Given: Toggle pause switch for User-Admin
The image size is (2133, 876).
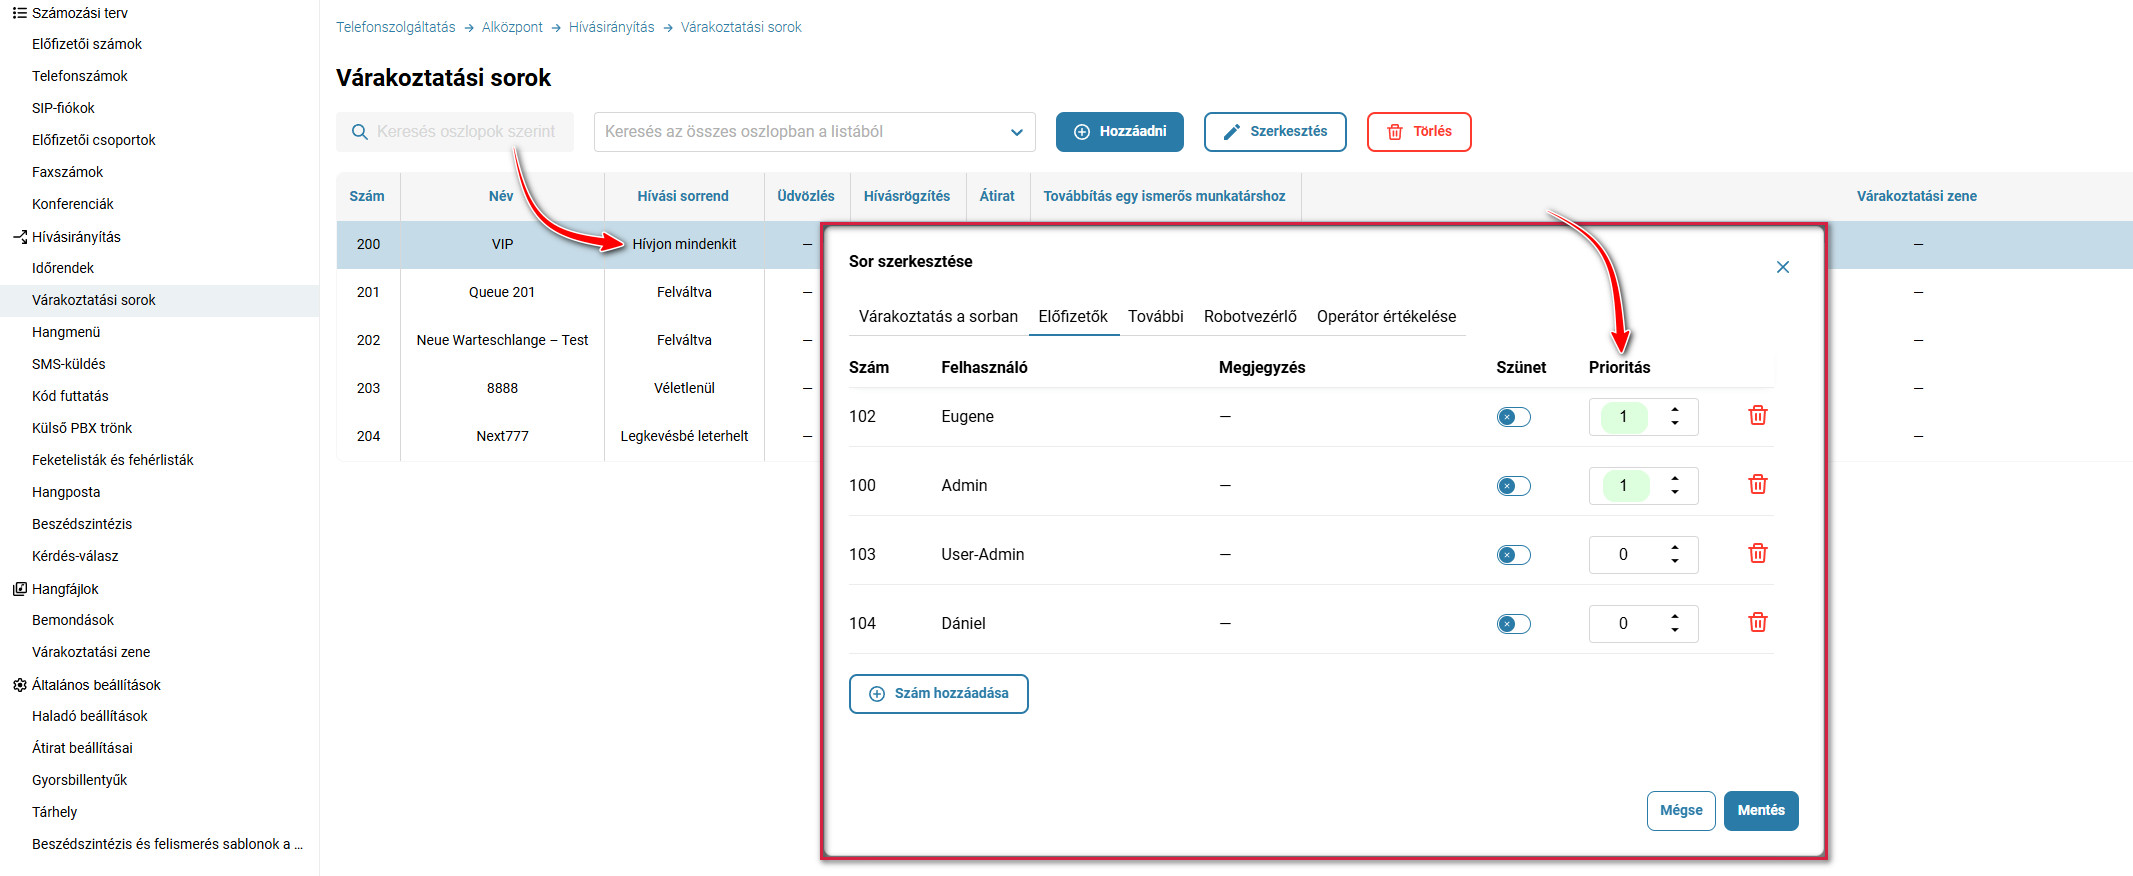Looking at the screenshot, I should (1513, 555).
